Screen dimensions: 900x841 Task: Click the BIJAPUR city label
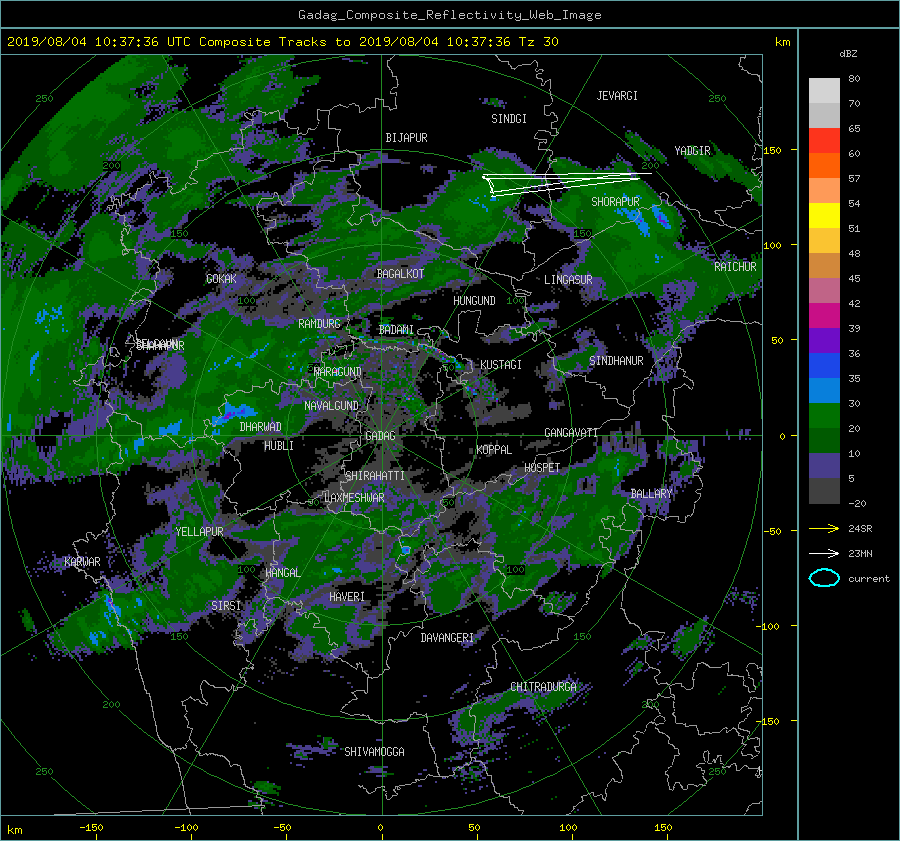click(x=406, y=138)
